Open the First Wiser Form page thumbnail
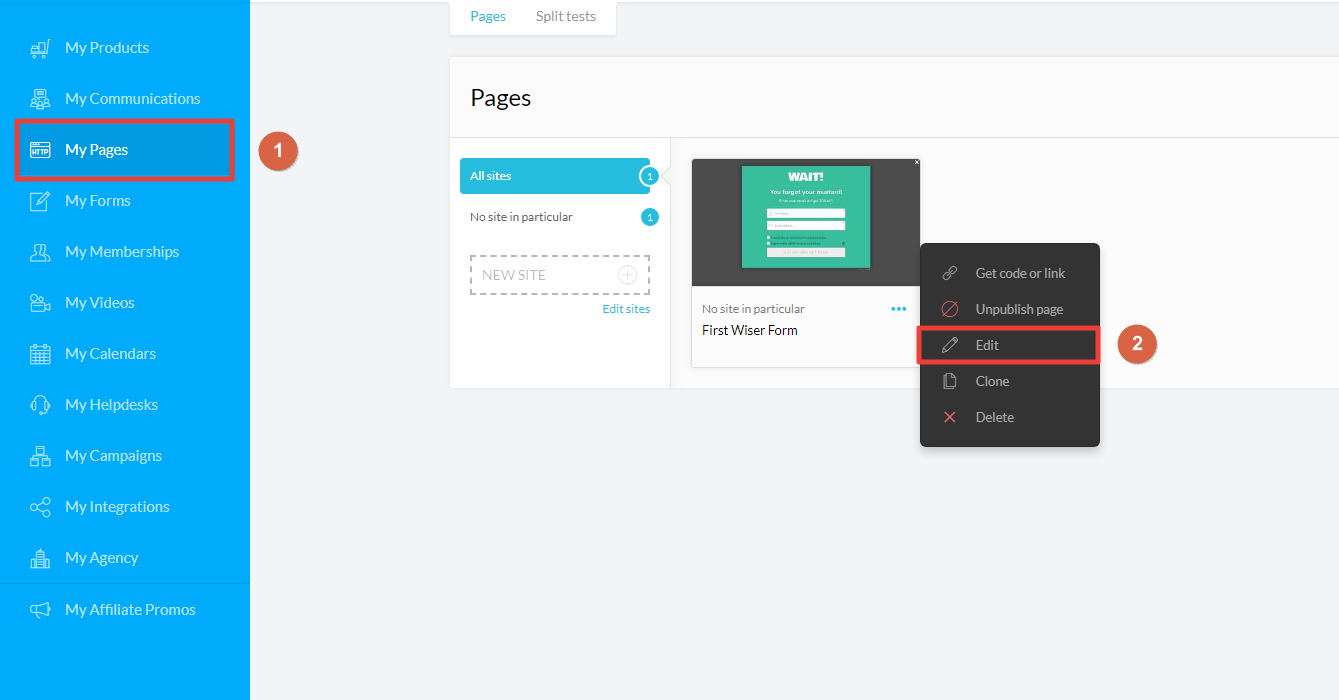Image resolution: width=1339 pixels, height=700 pixels. (x=805, y=222)
